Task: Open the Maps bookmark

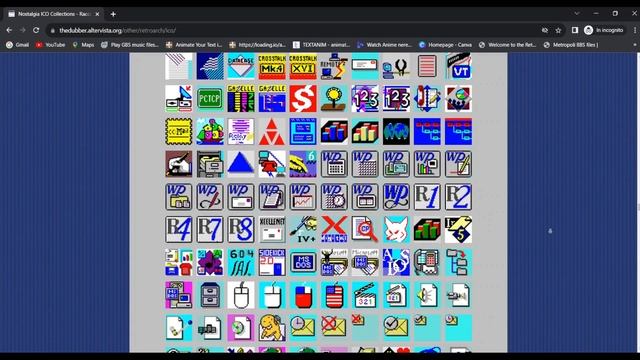Action: tap(83, 45)
